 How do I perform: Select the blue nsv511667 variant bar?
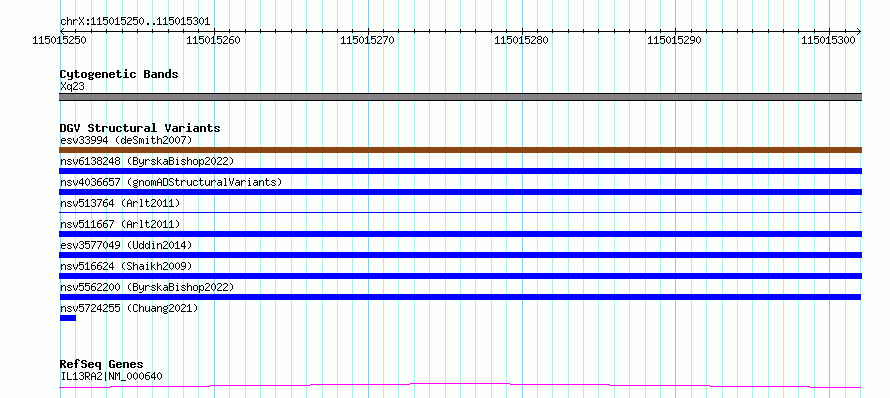(460, 234)
